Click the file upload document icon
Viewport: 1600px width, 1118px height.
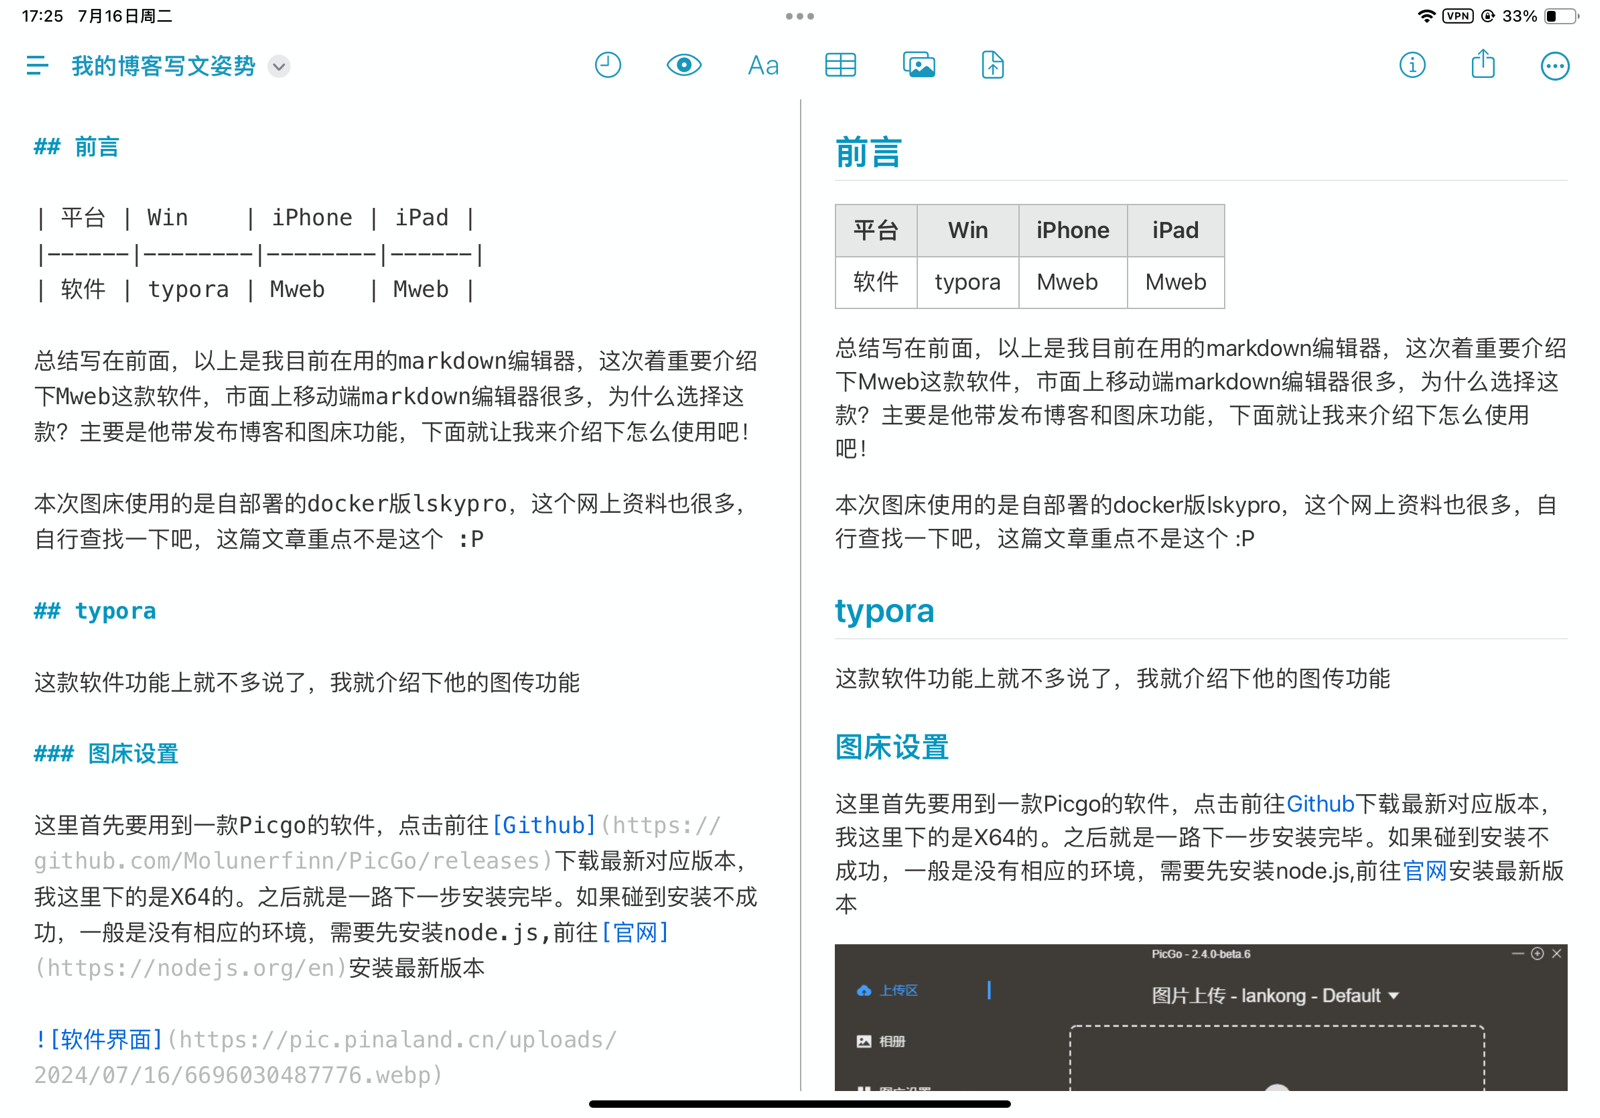click(x=992, y=65)
